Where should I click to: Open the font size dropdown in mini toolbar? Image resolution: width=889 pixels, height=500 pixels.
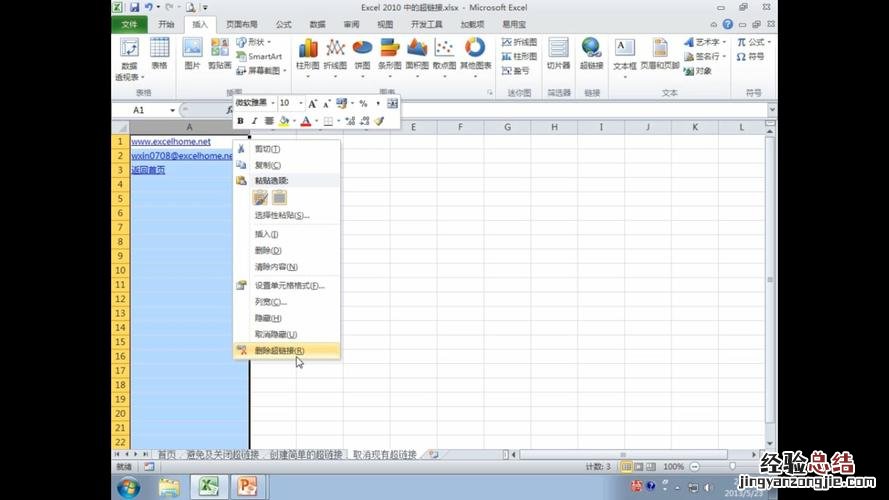[x=300, y=103]
